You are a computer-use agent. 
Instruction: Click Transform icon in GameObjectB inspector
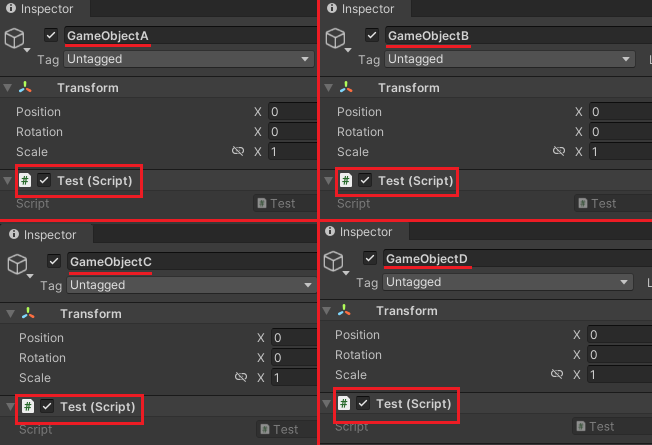[x=346, y=88]
